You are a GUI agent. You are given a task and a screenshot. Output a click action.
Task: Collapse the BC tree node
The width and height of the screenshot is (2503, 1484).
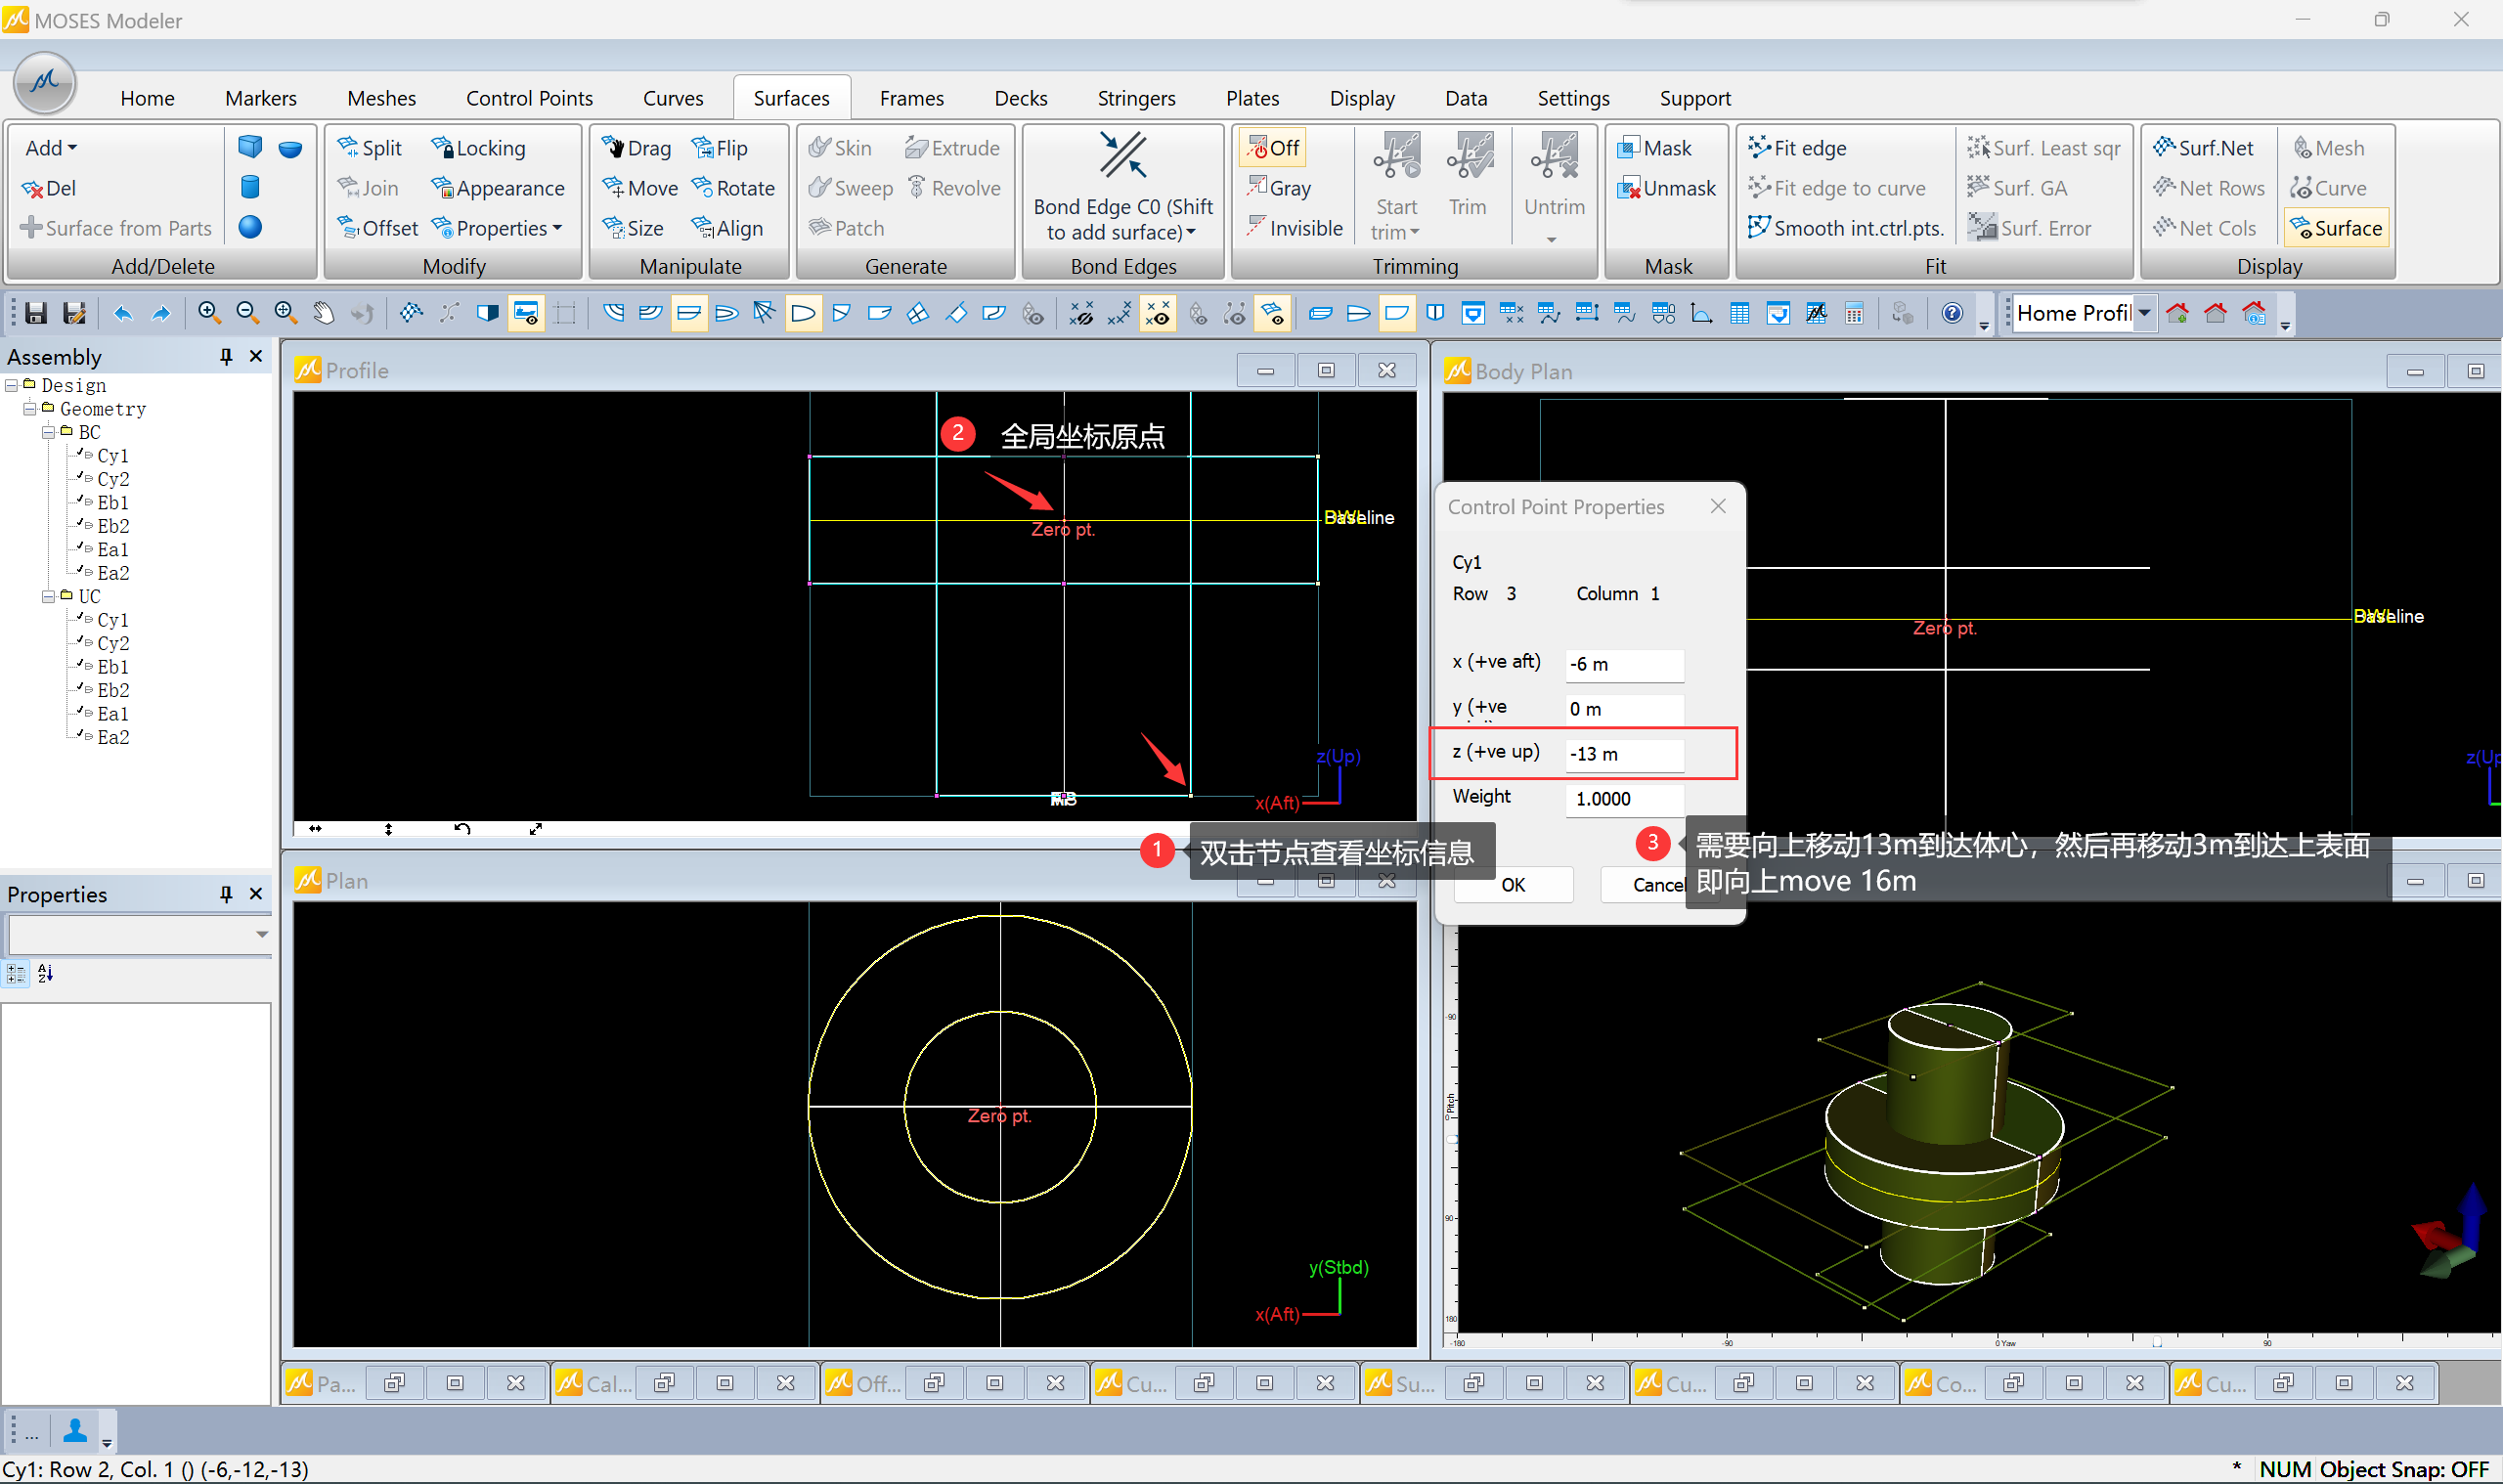point(48,433)
